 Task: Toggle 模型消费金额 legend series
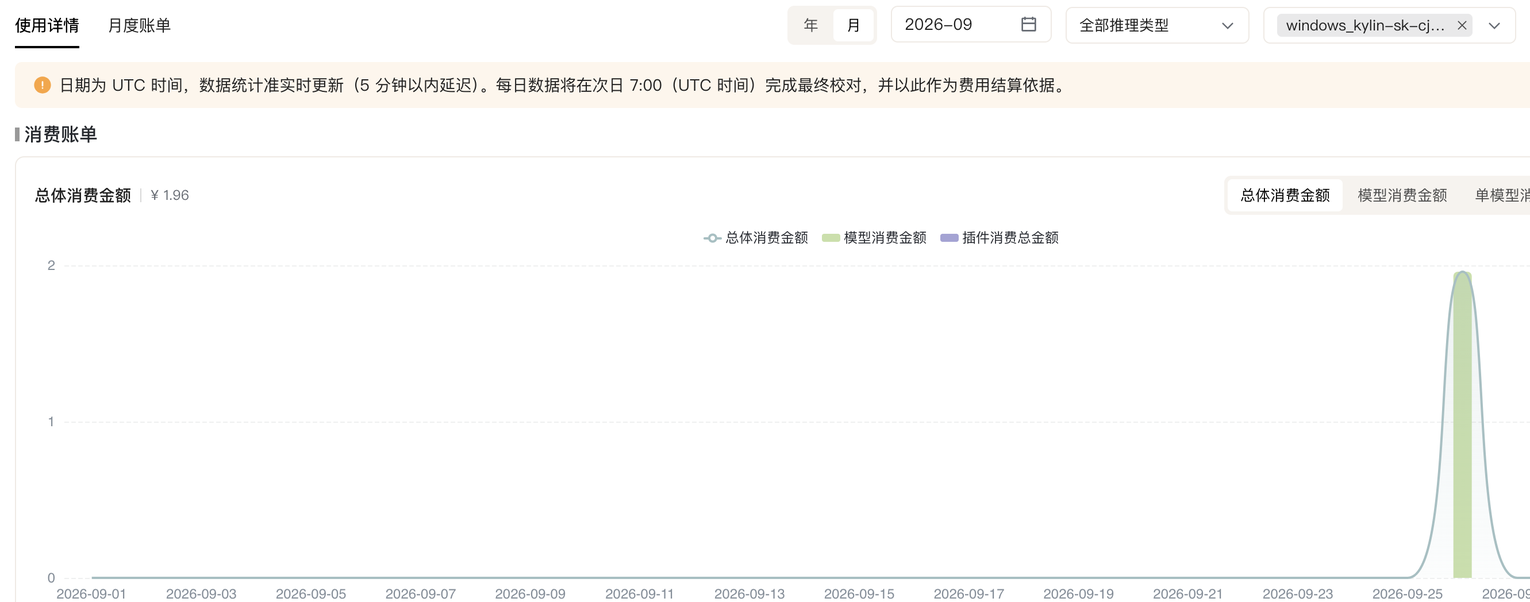(x=874, y=238)
